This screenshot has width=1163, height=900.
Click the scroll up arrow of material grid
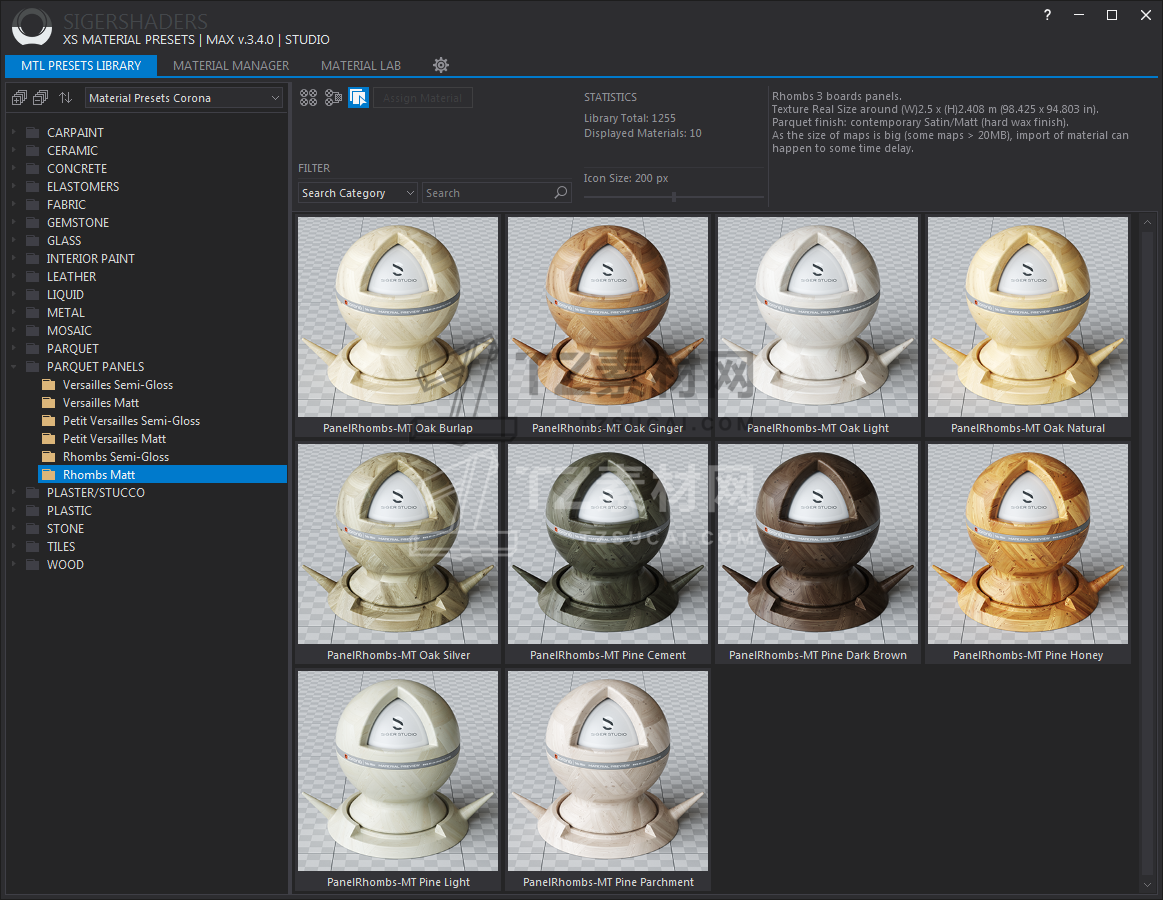pyautogui.click(x=1147, y=222)
